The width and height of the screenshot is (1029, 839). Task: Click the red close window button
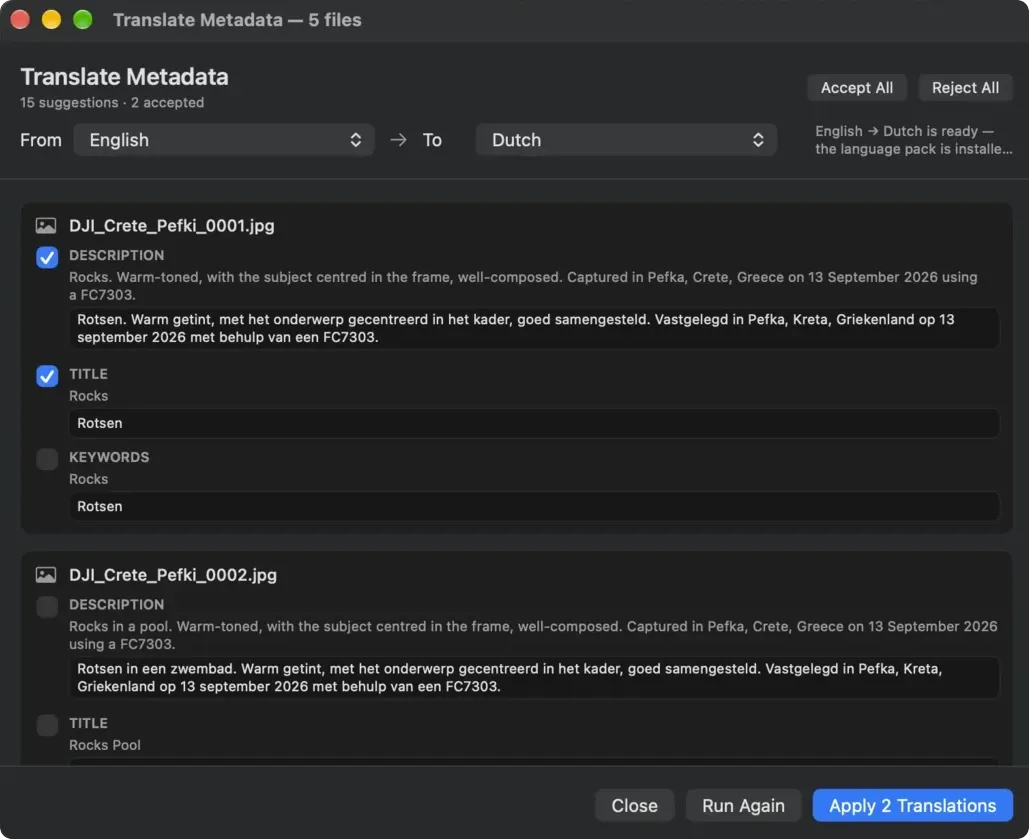click(20, 20)
